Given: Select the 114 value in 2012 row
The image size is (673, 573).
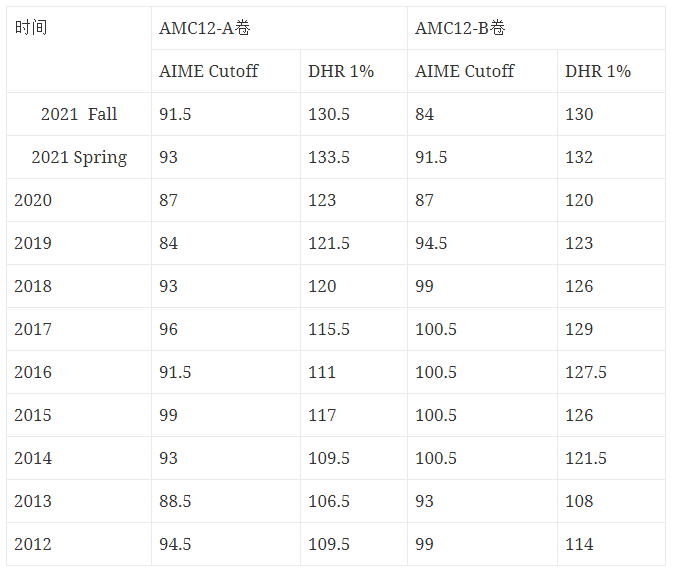Looking at the screenshot, I should pos(612,544).
